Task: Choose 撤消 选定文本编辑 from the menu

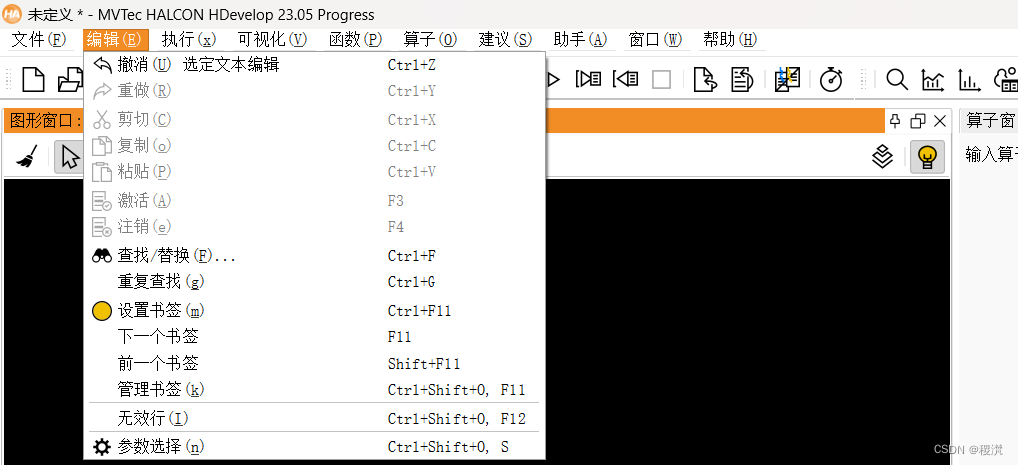Action: [315, 65]
